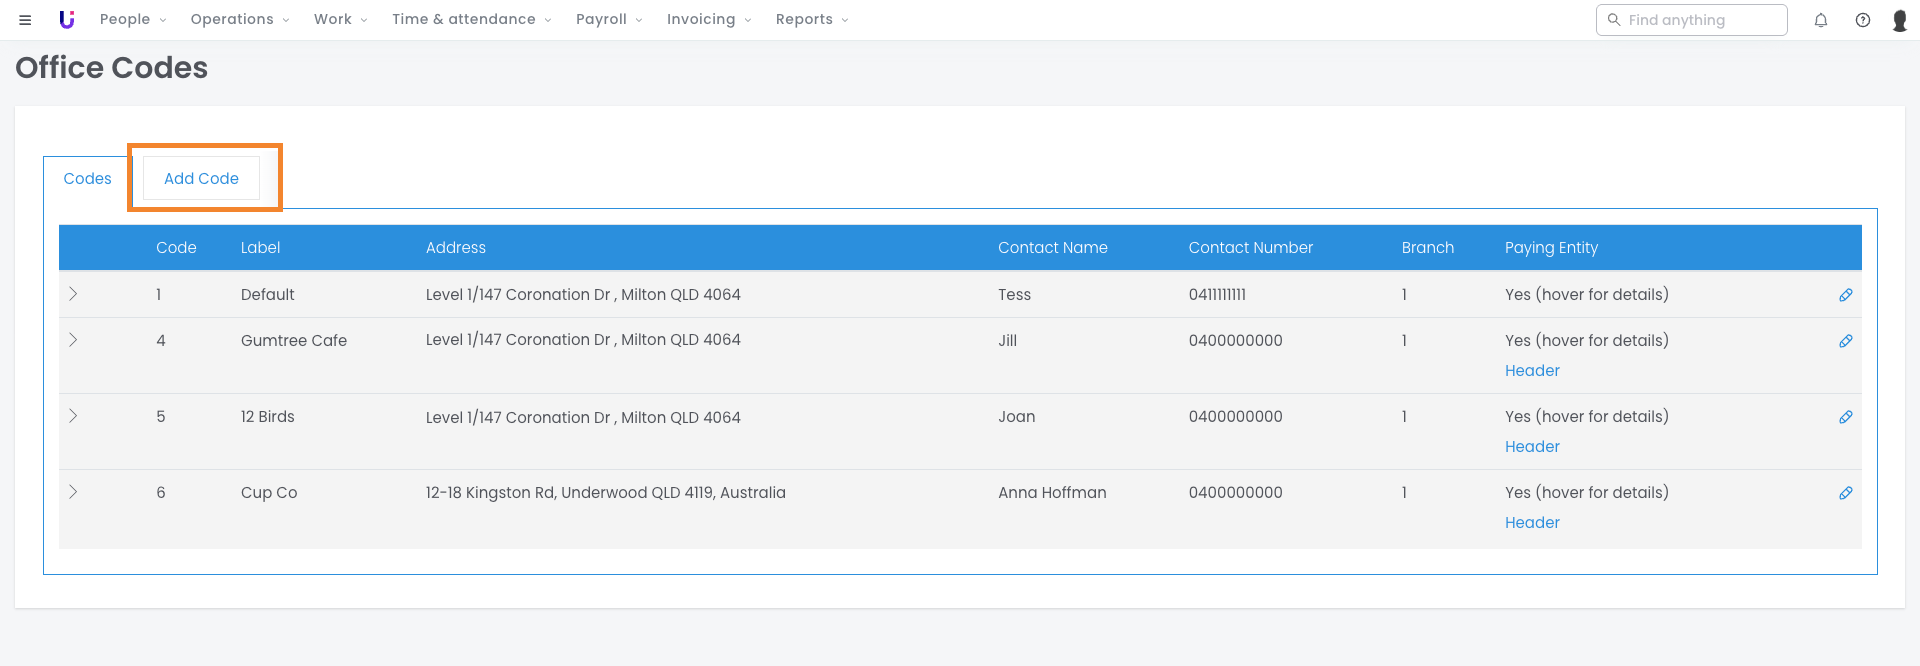The width and height of the screenshot is (1920, 666).
Task: Click contact name 'Anna Hoffman'
Action: click(1052, 493)
